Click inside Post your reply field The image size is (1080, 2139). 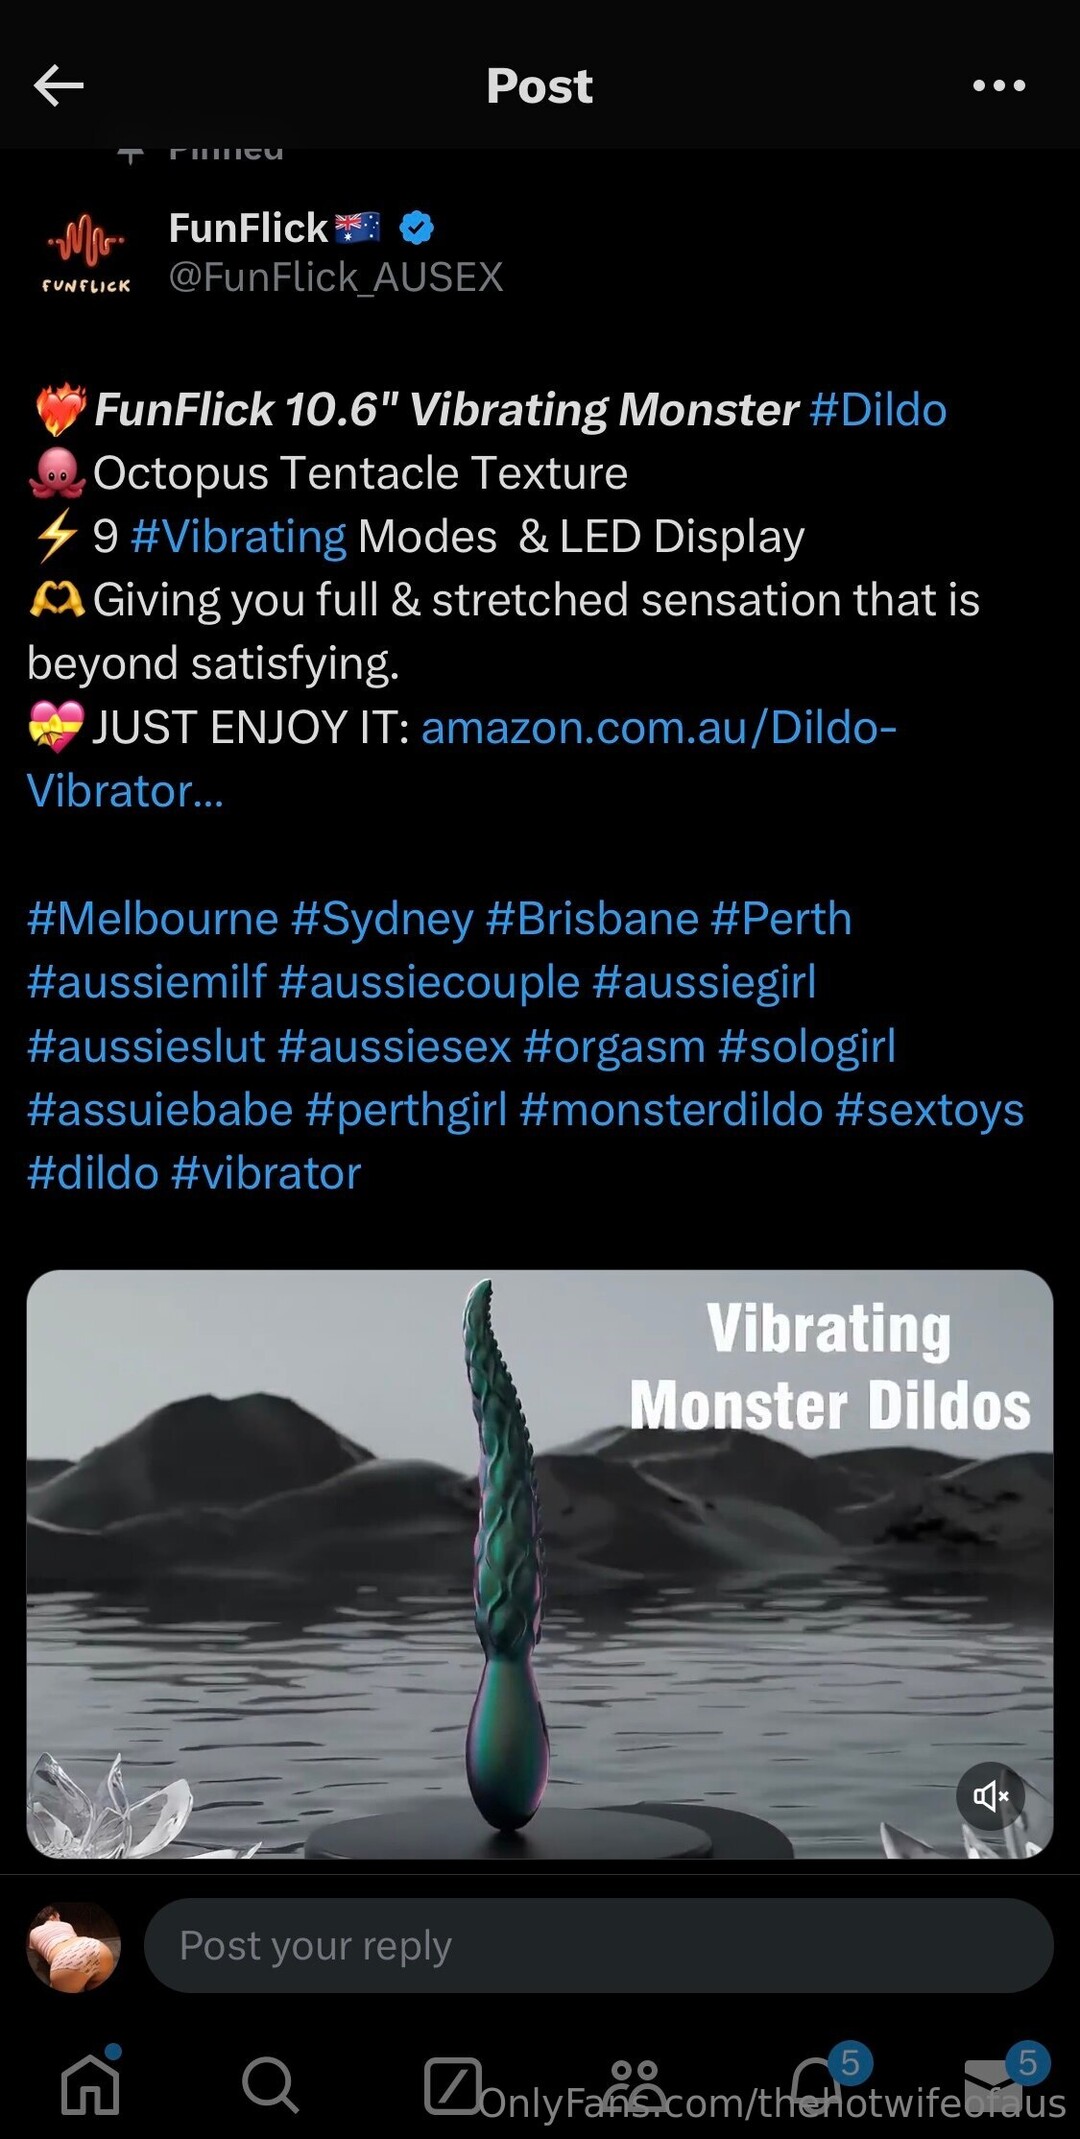(x=598, y=1945)
